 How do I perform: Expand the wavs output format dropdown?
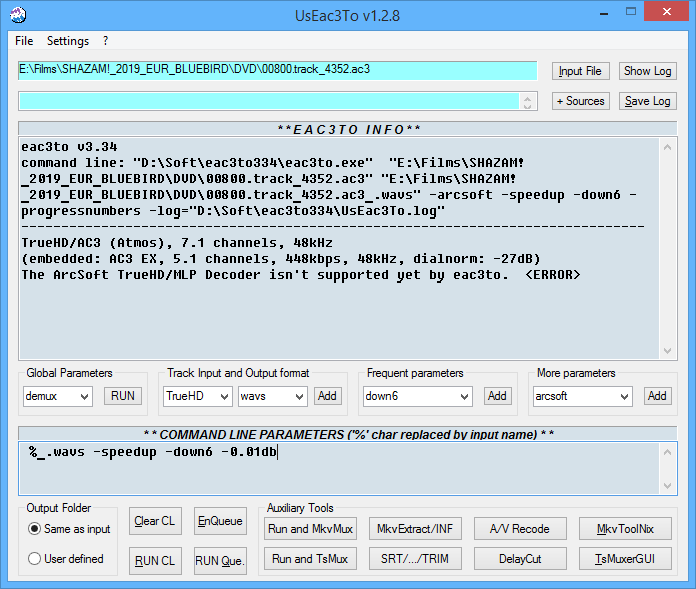[x=299, y=396]
